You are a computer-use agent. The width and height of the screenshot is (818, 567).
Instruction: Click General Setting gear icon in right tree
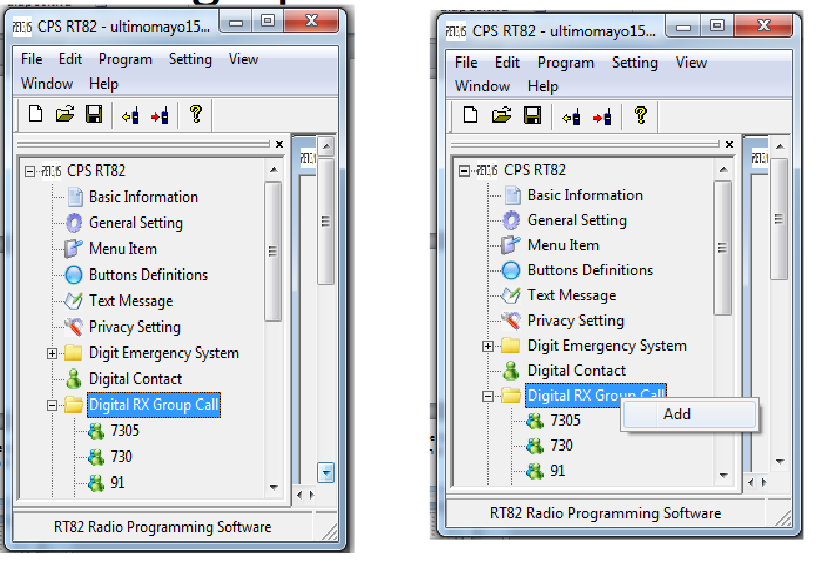pos(511,220)
